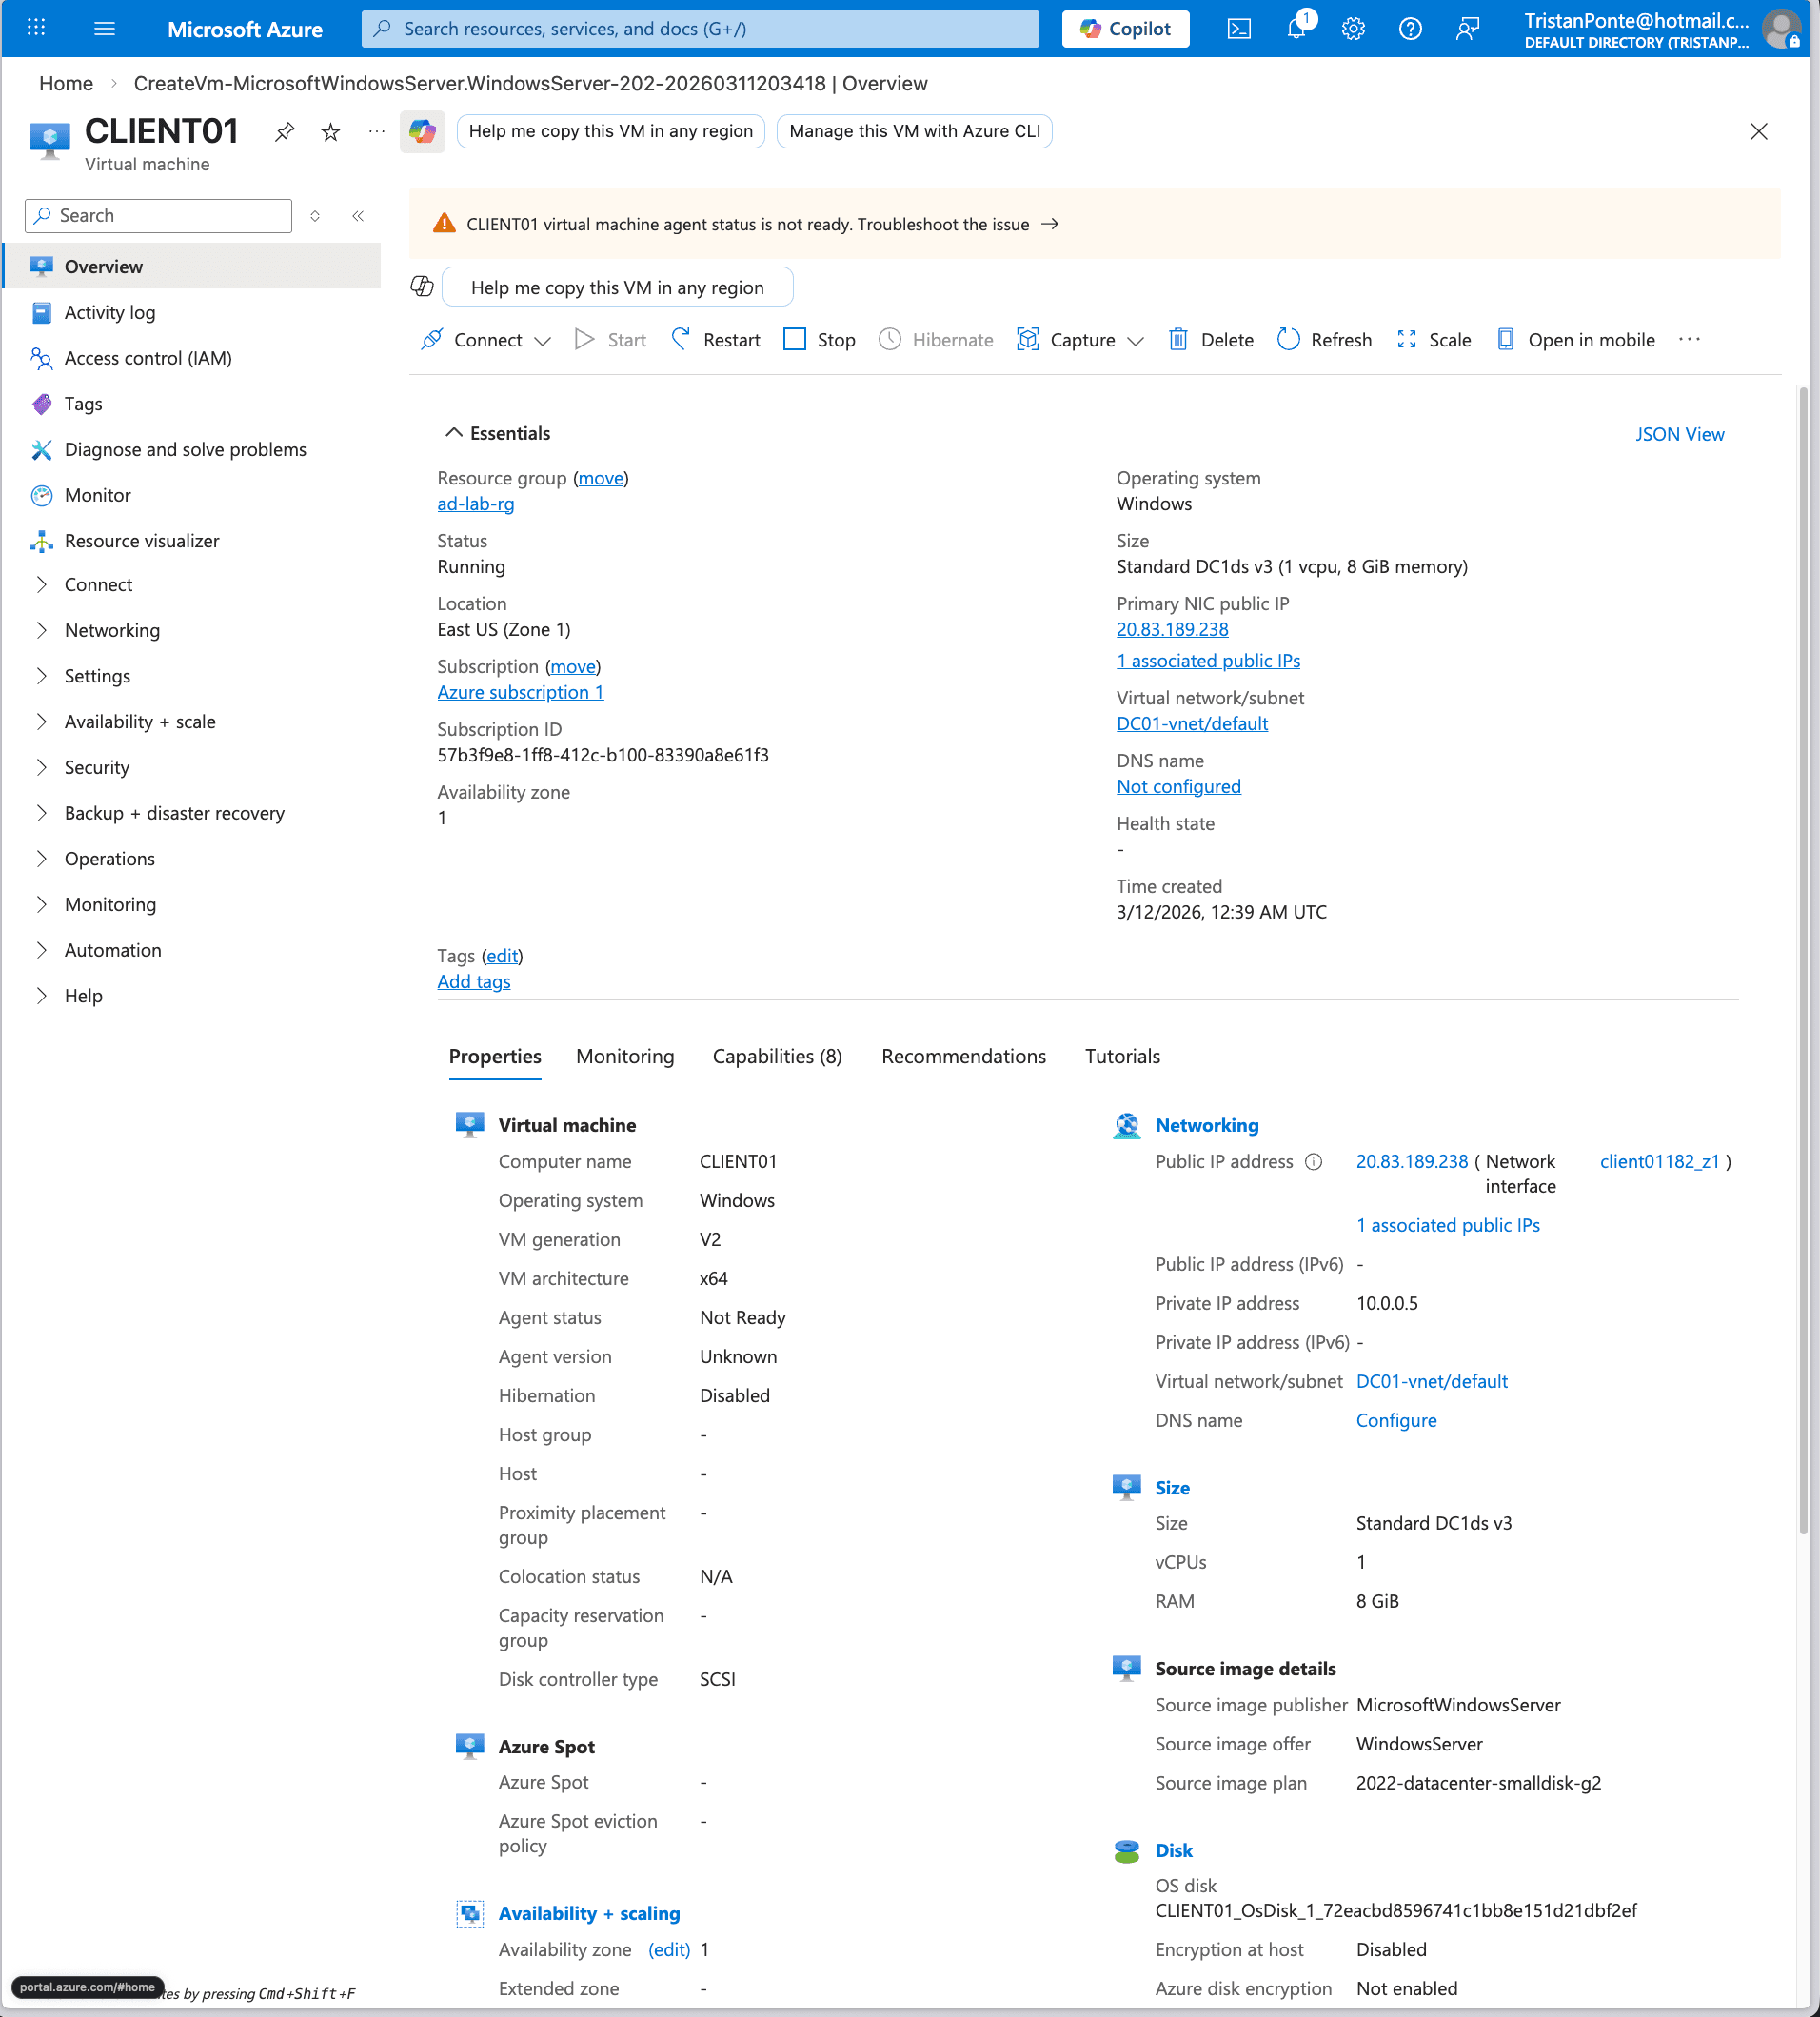Click Open in mobile
The image size is (1820, 2017).
click(x=1575, y=340)
